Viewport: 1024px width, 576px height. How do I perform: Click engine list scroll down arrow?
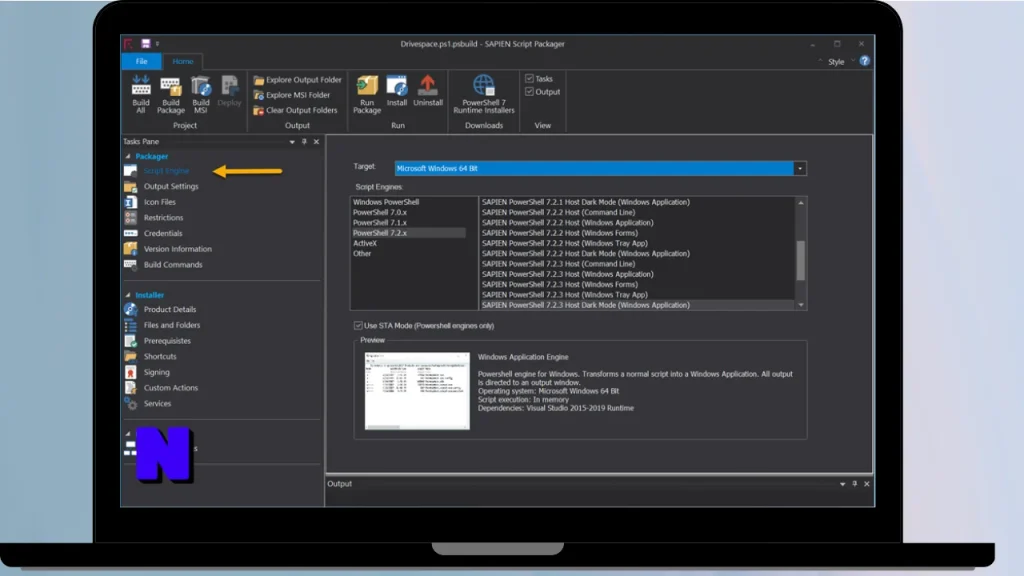point(801,305)
